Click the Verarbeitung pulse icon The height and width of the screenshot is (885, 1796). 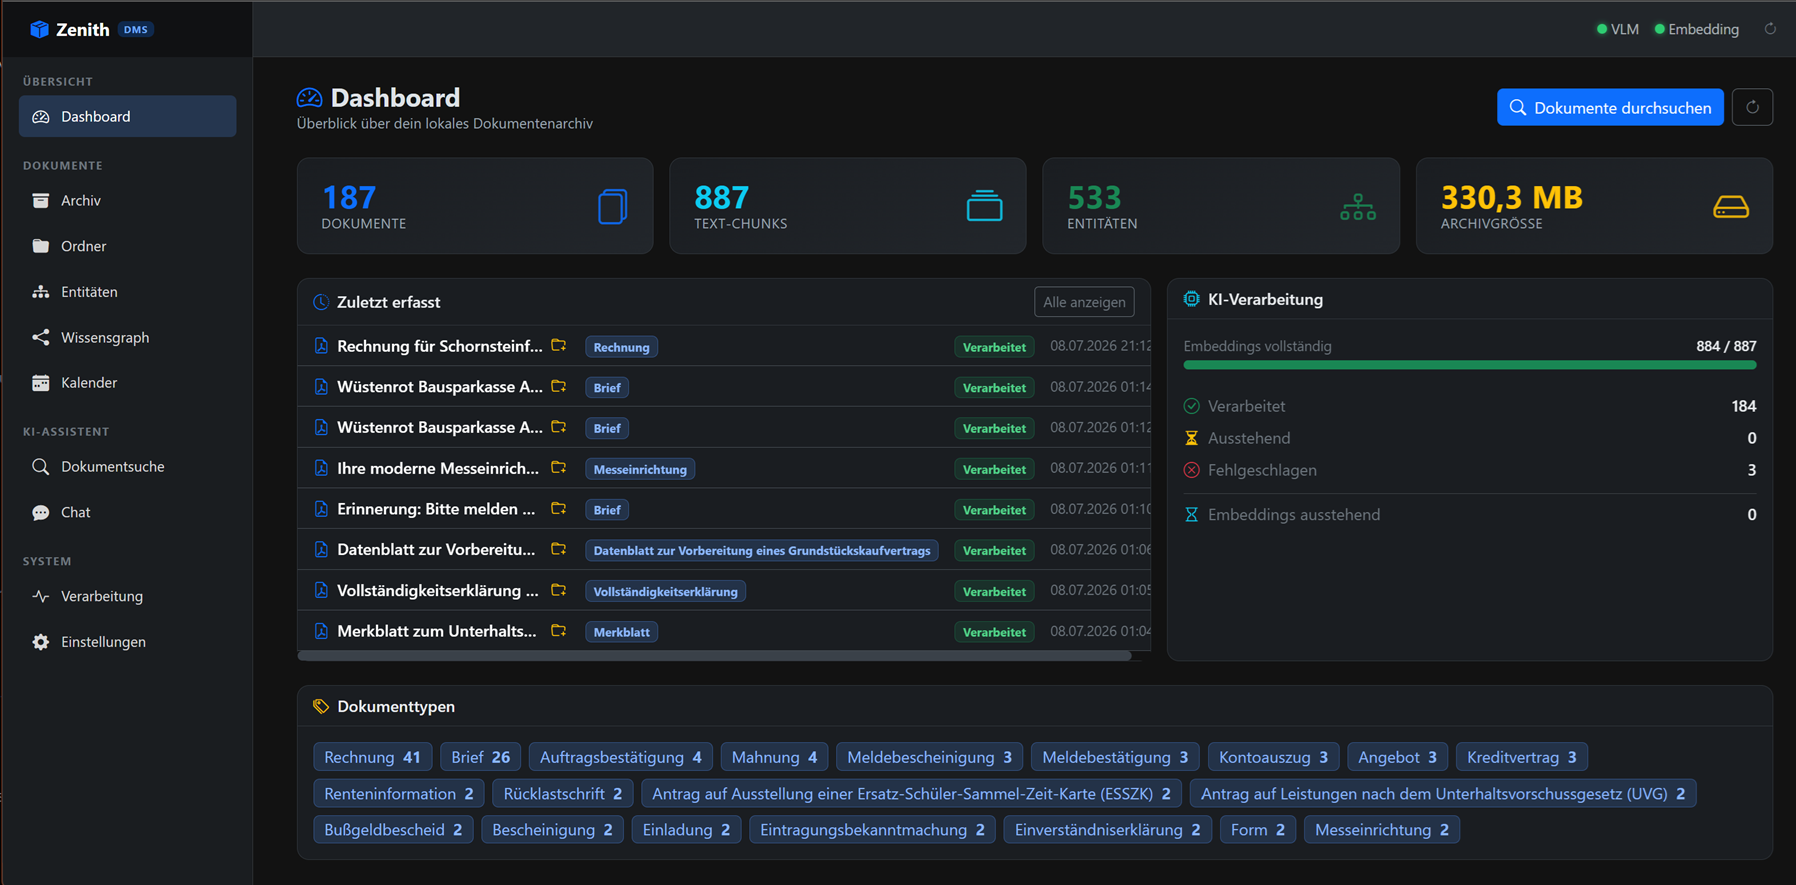[41, 597]
